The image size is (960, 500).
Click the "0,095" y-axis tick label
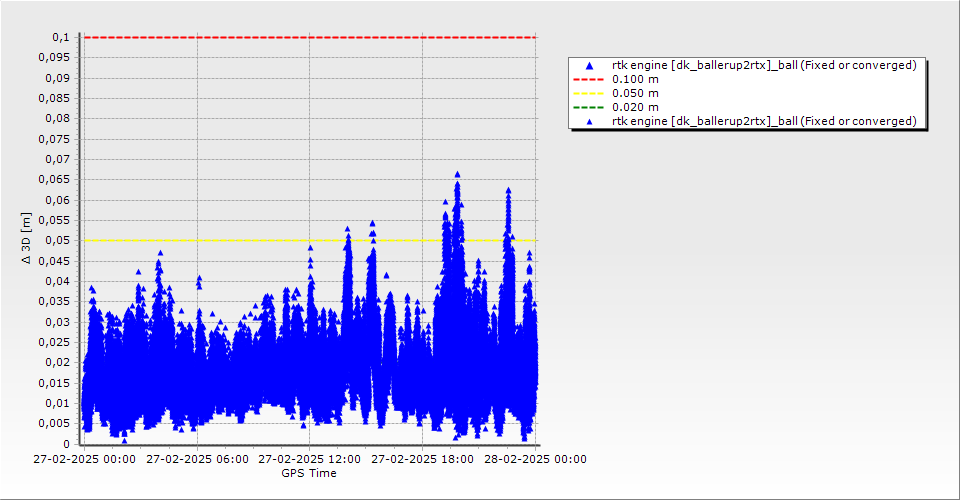(x=54, y=58)
